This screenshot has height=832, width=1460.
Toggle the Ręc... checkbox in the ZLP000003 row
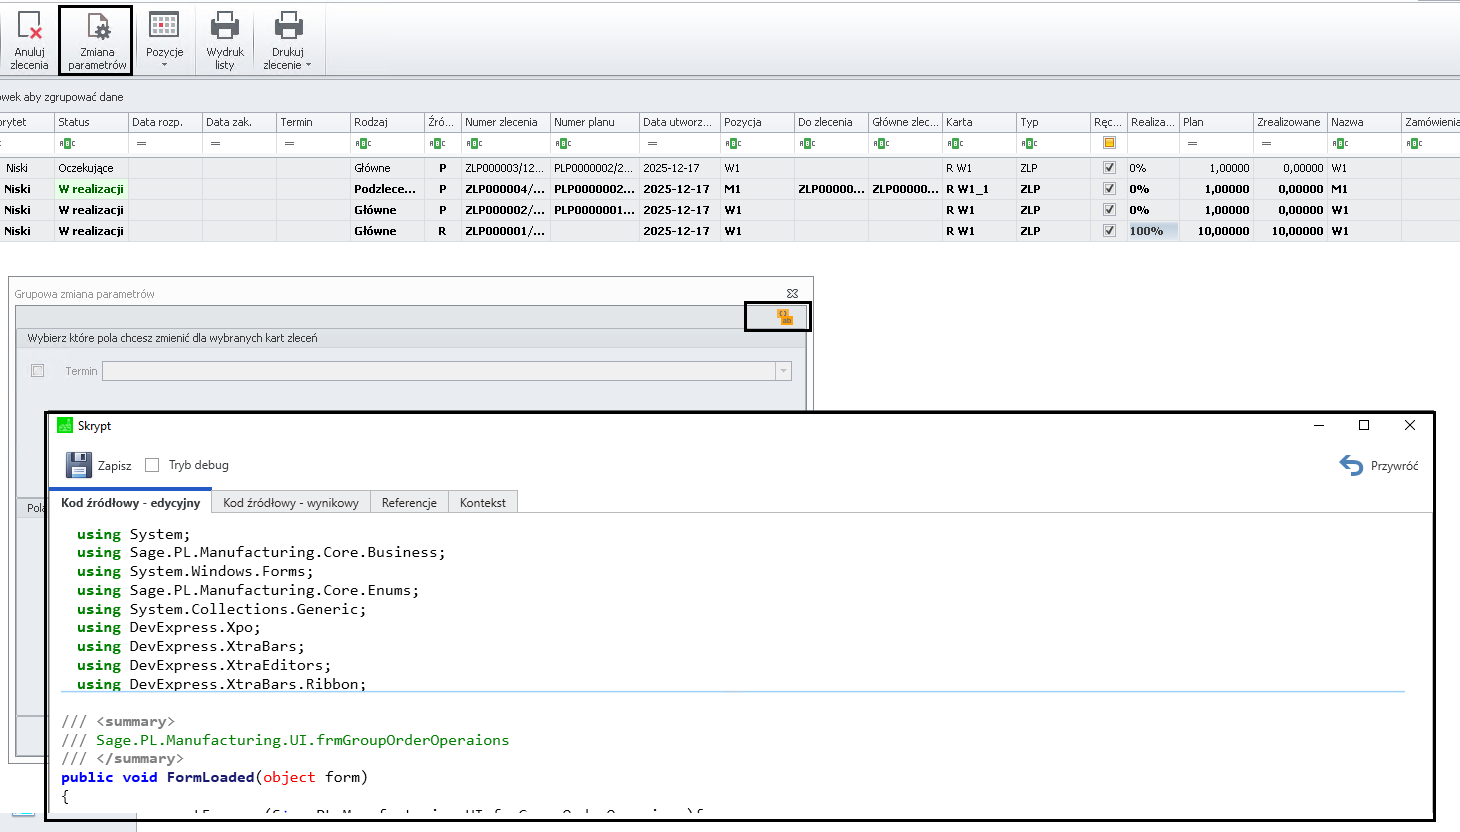tap(1109, 168)
